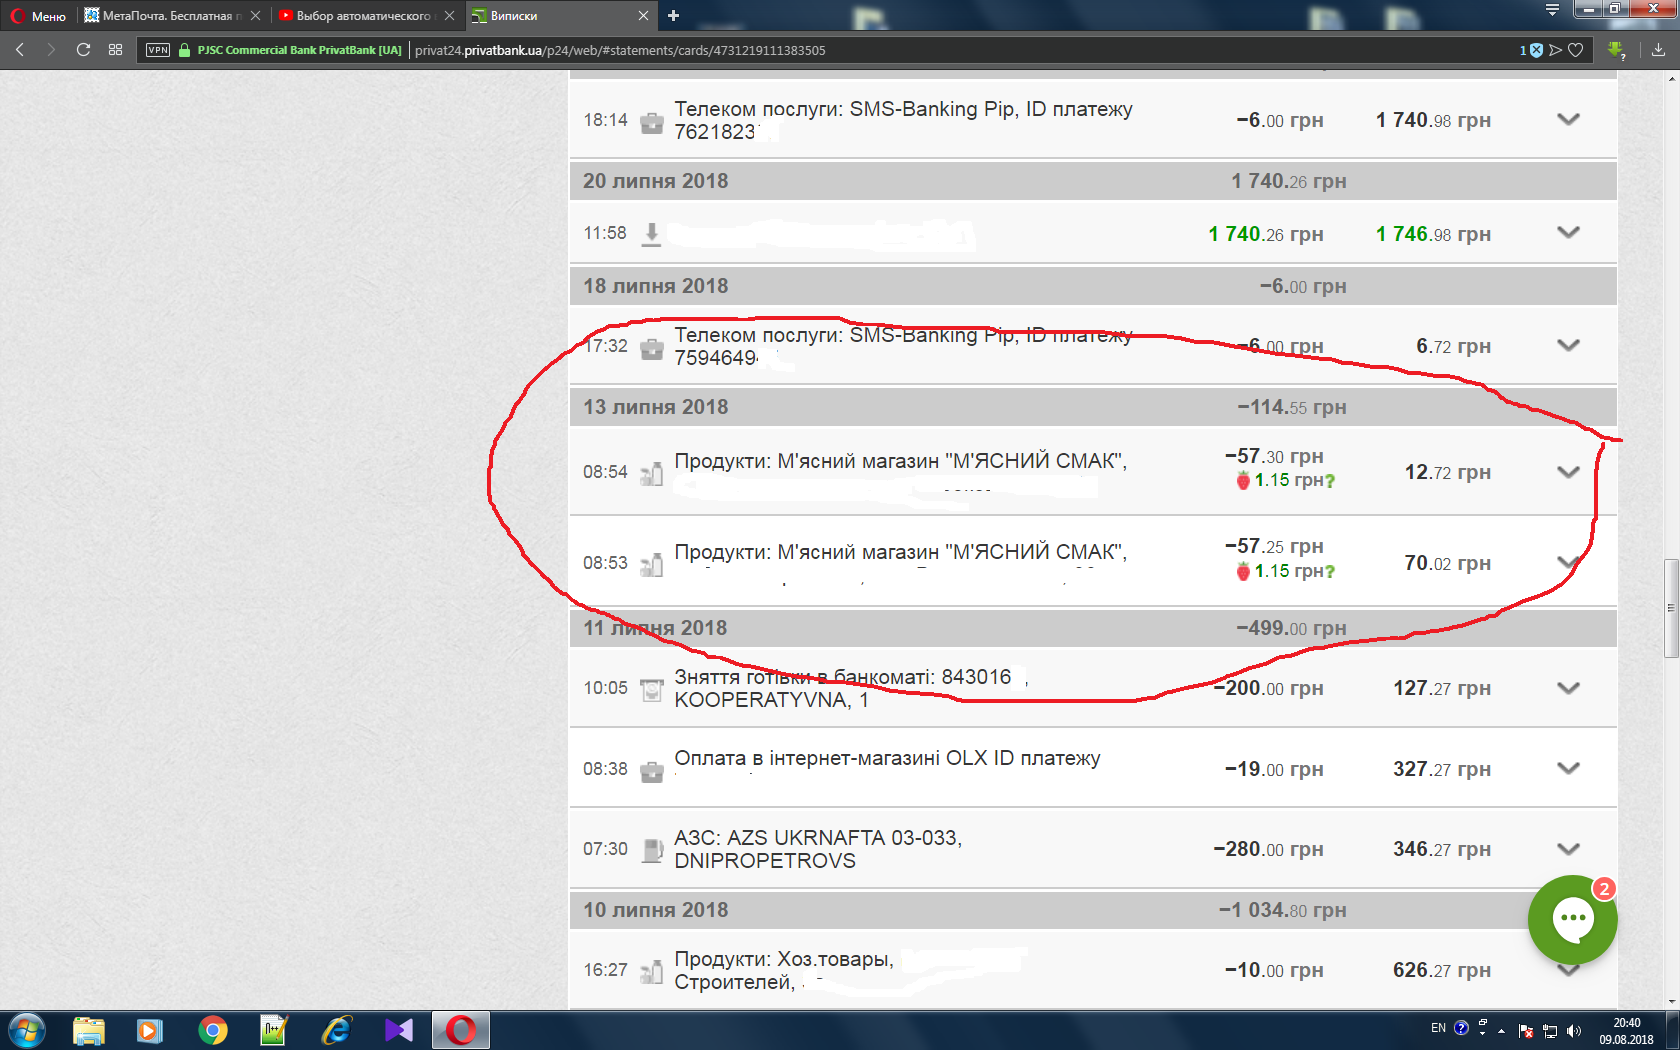The height and width of the screenshot is (1050, 1680).
Task: Go back with the browser back arrow
Action: pyautogui.click(x=20, y=50)
